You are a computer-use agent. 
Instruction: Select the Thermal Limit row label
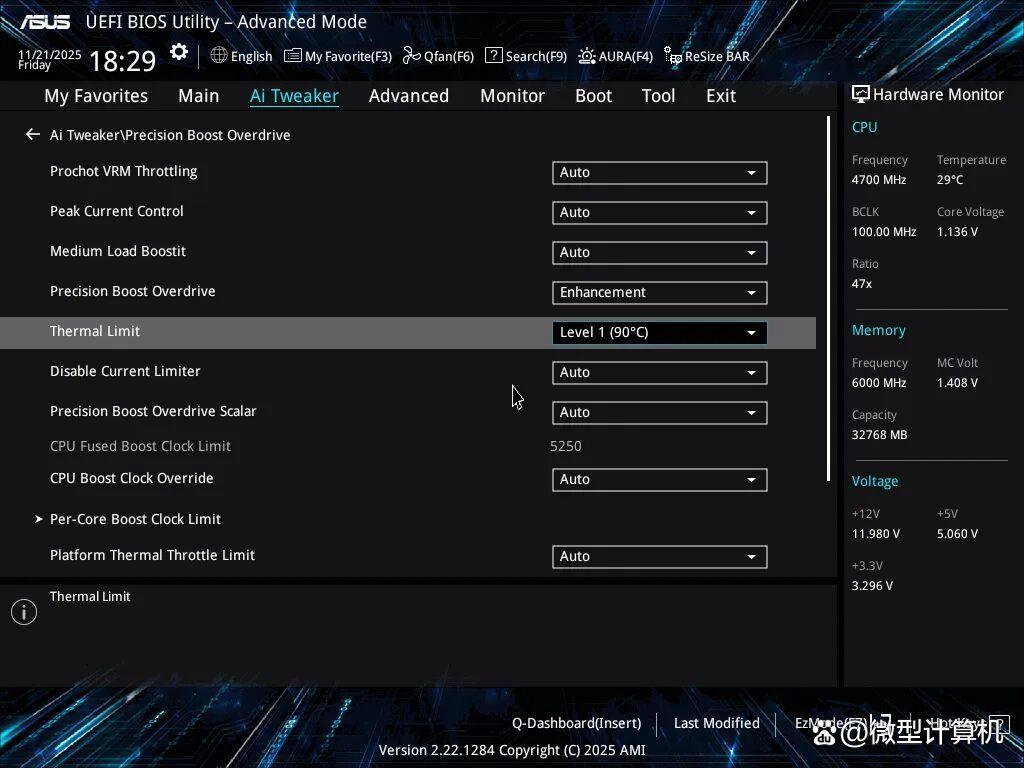click(95, 331)
